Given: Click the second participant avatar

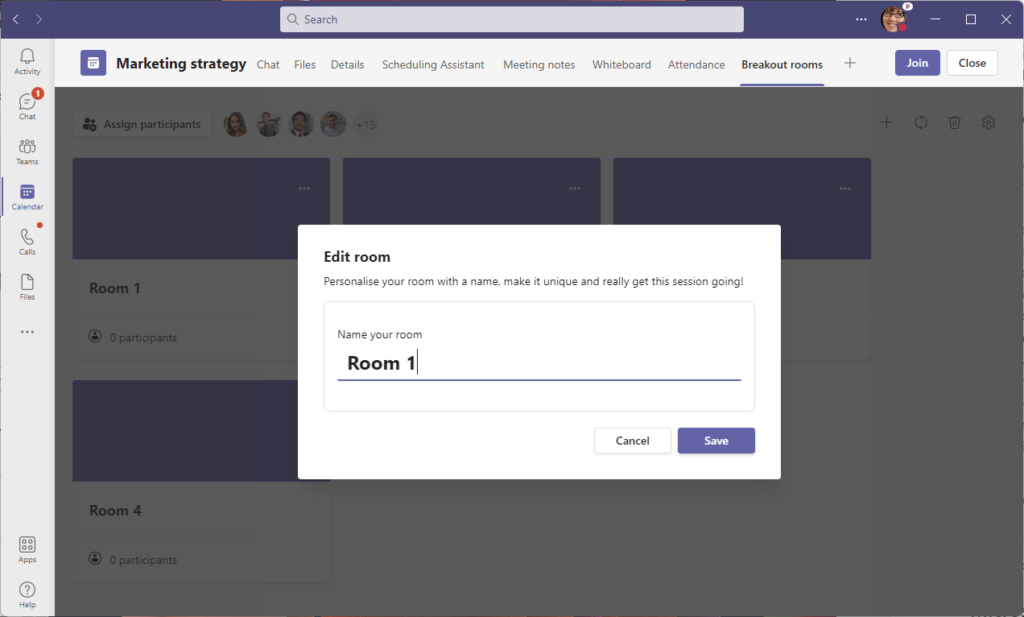Looking at the screenshot, I should point(268,124).
